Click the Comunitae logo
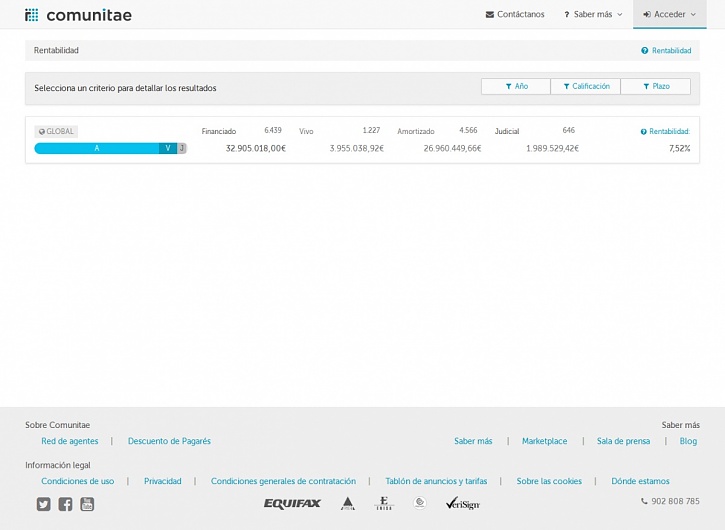The width and height of the screenshot is (725, 530). 78,15
